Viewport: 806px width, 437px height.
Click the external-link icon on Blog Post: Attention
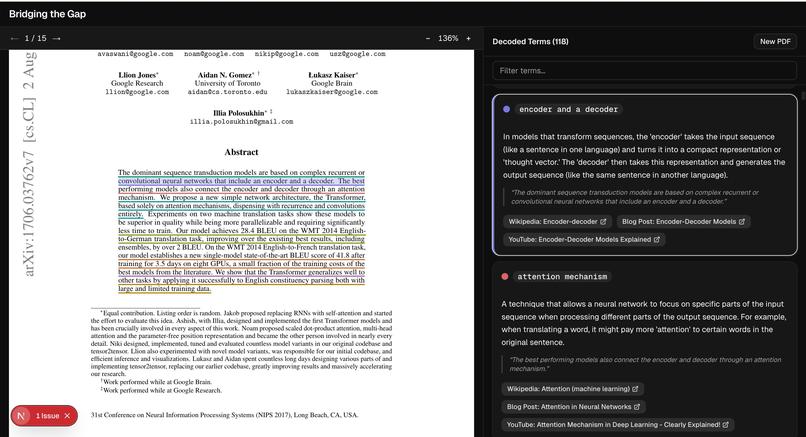[637, 407]
